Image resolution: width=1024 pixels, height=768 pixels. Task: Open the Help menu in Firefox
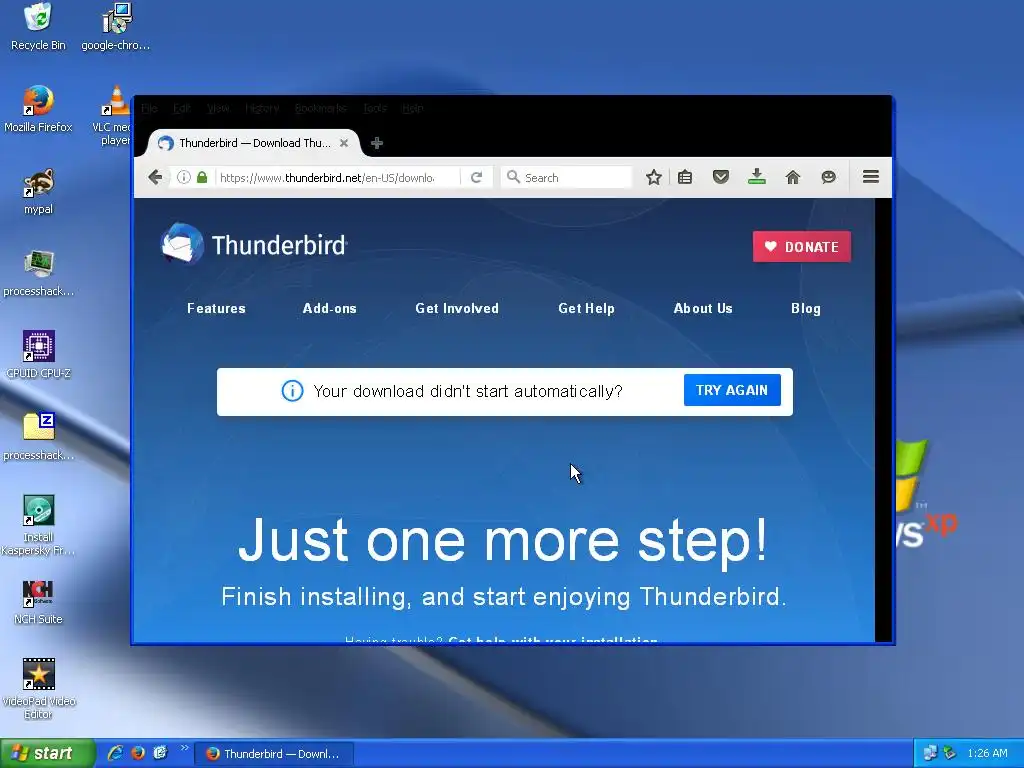tap(412, 108)
